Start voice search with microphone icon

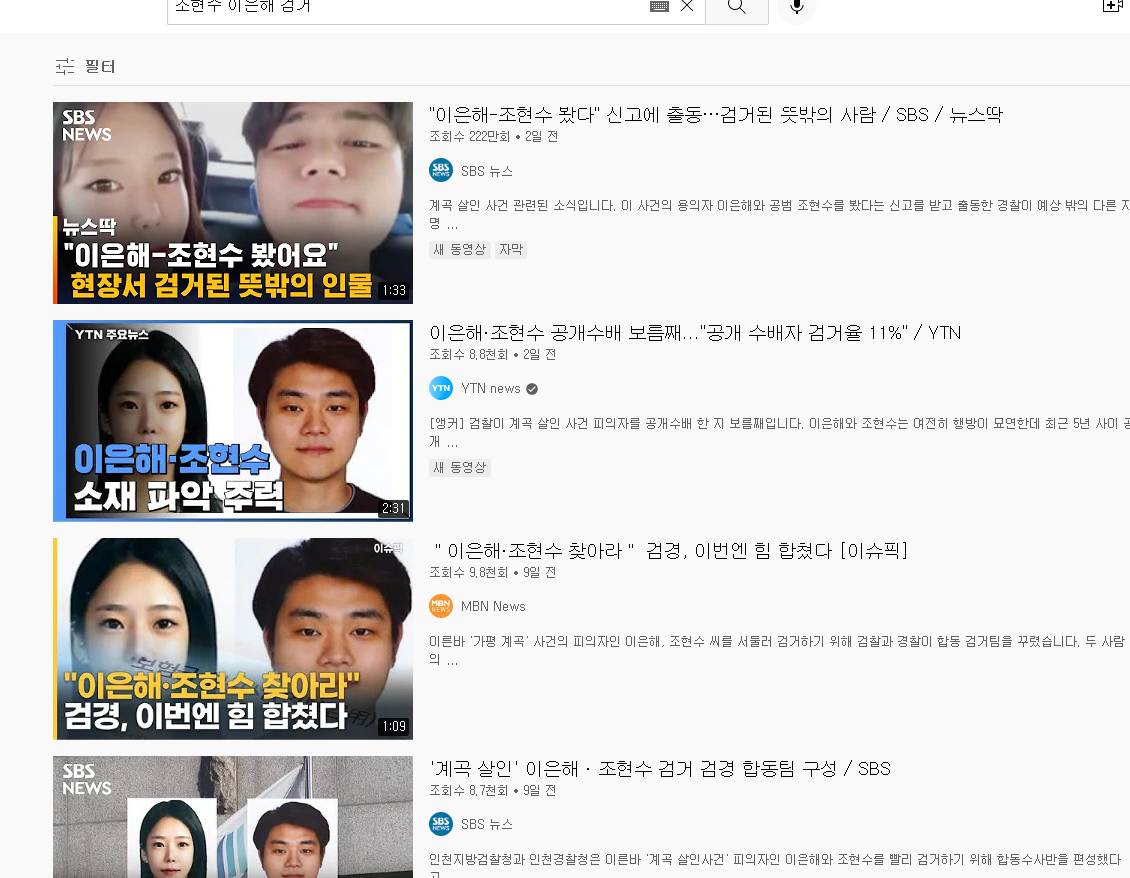pos(796,7)
